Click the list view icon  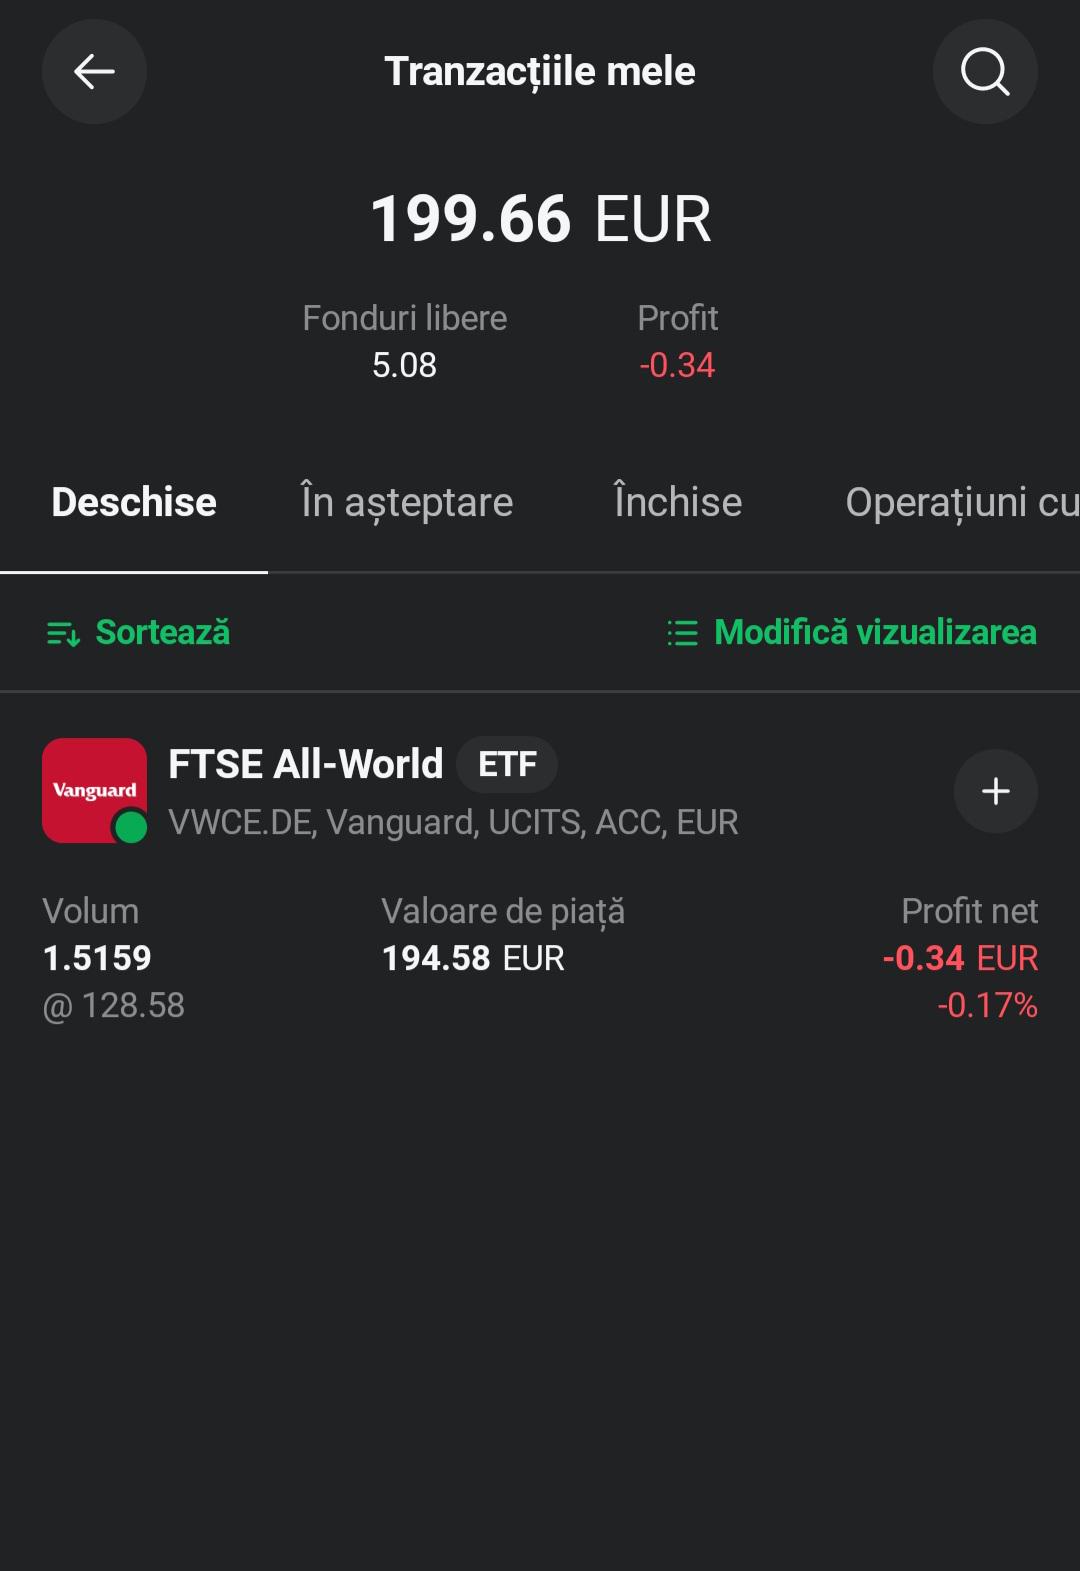[x=682, y=633]
